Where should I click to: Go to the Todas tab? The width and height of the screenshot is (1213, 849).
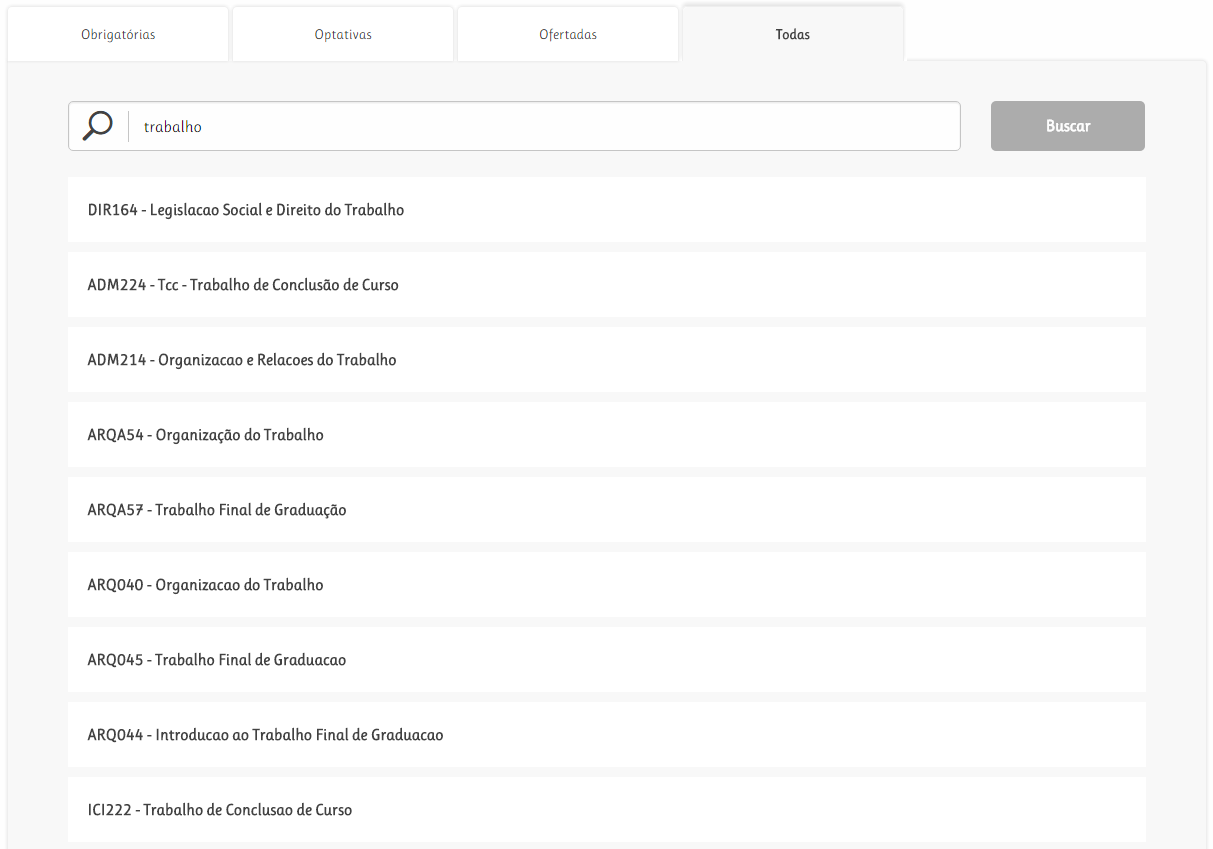point(793,34)
